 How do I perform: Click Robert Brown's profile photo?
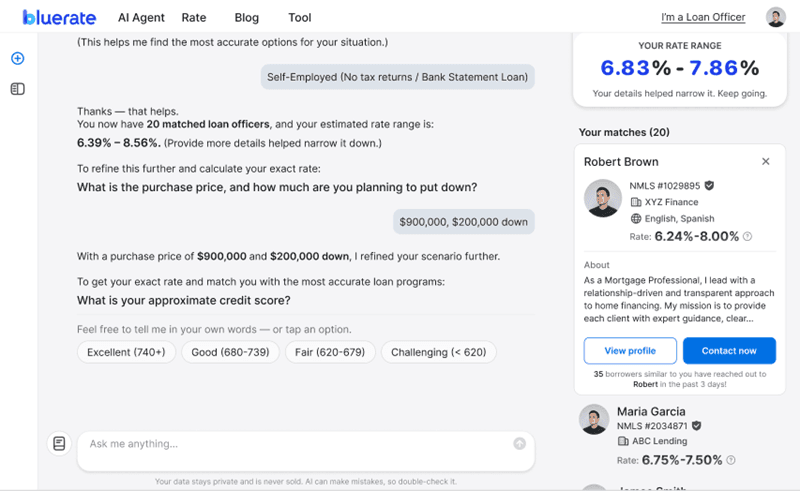(x=603, y=198)
